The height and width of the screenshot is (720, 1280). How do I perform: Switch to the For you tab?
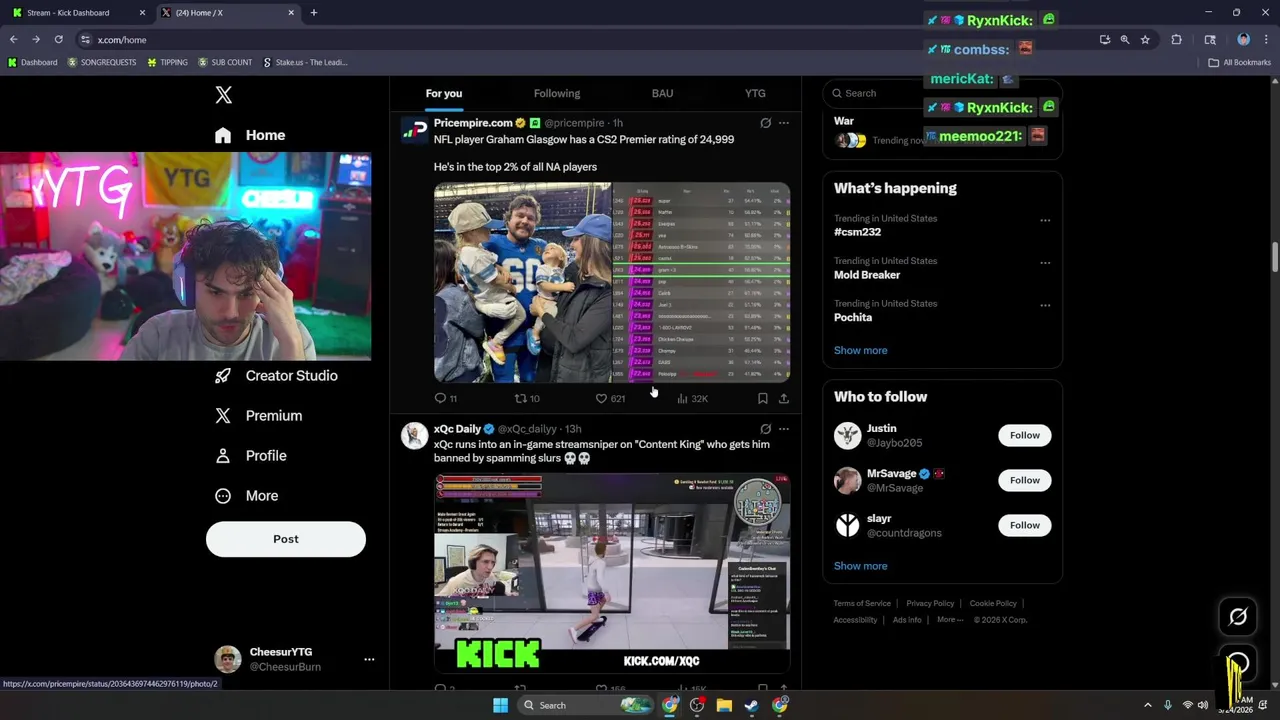click(444, 93)
